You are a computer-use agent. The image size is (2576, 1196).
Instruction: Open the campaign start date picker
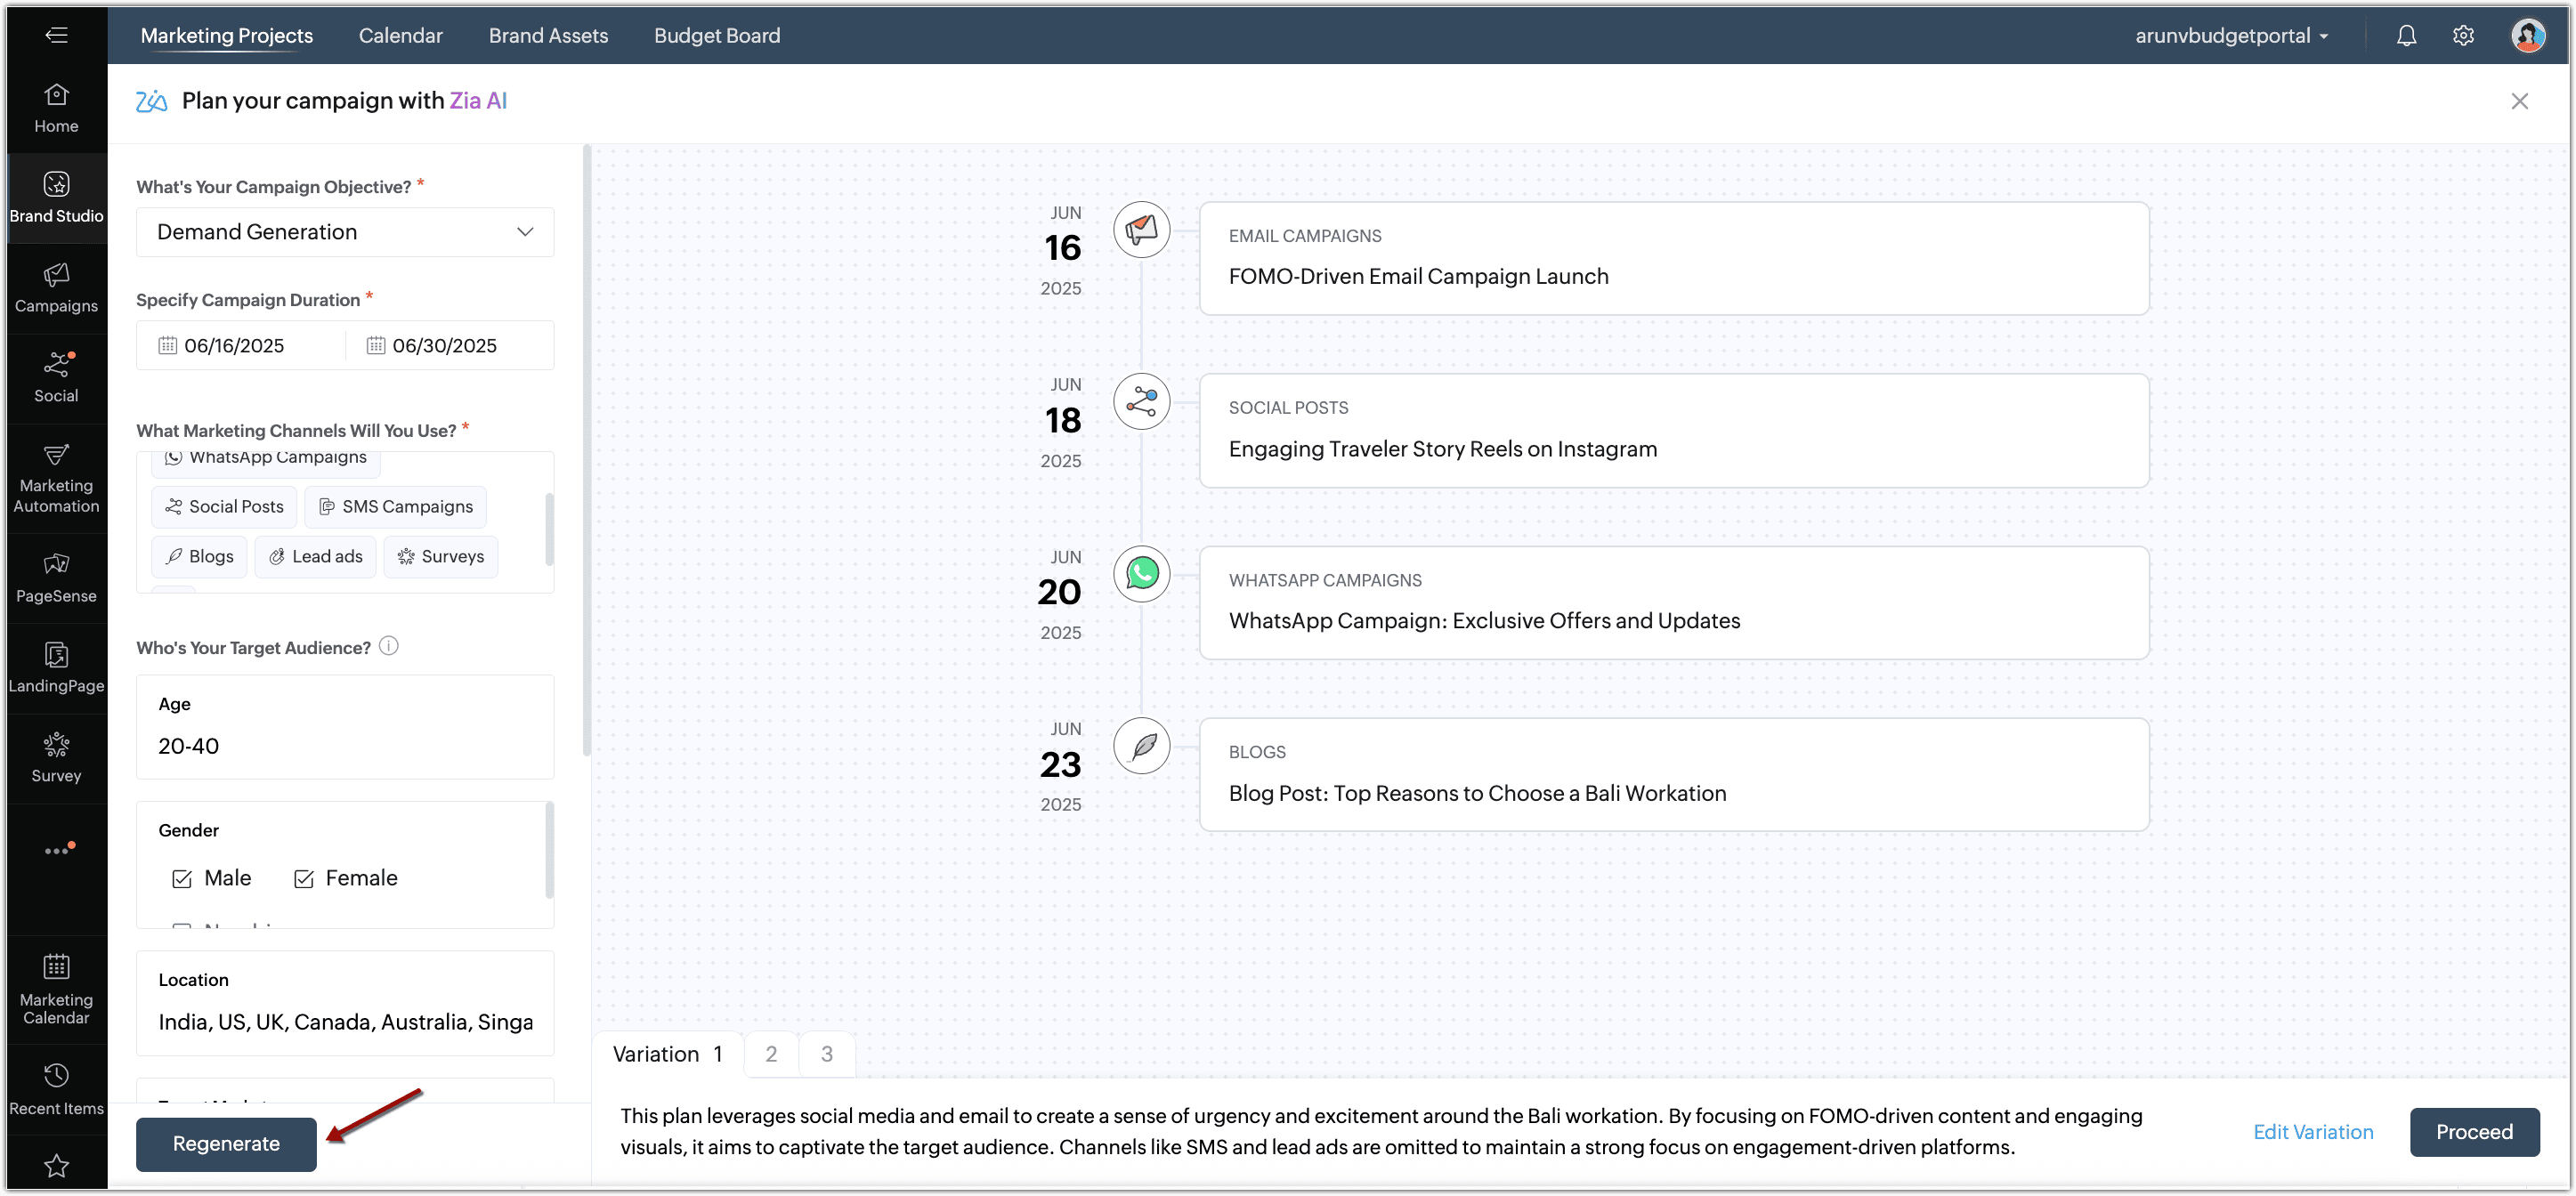(x=234, y=345)
